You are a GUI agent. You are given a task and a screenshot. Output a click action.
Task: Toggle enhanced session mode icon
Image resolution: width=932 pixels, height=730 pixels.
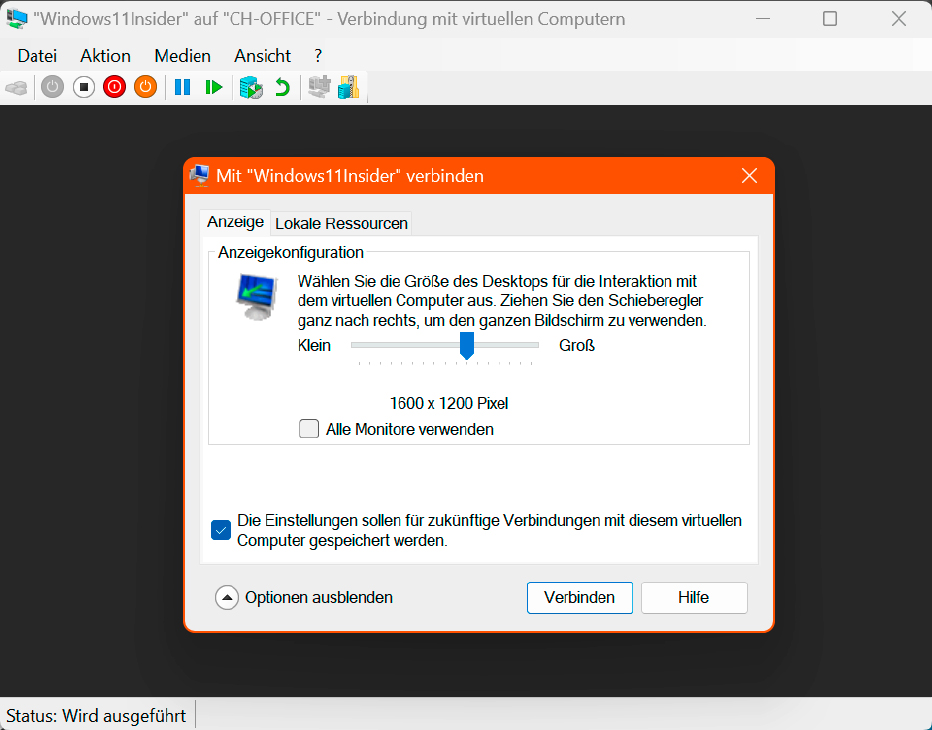319,87
